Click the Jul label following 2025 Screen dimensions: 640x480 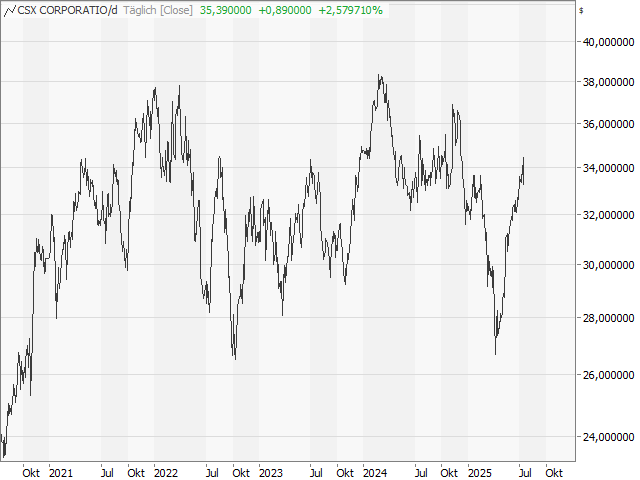pyautogui.click(x=525, y=473)
